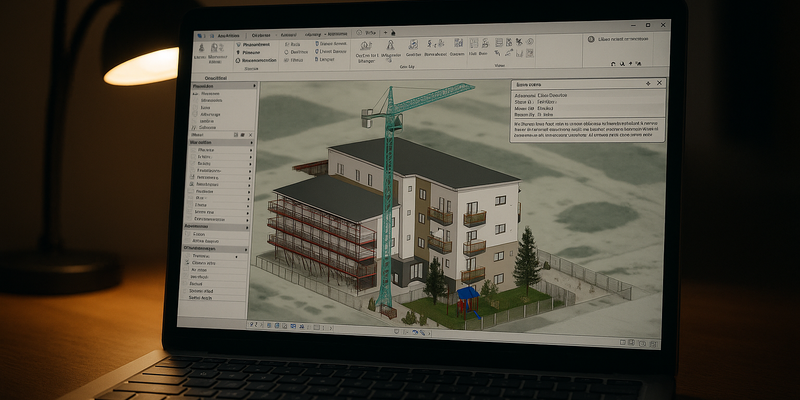Collapse the third sidebar section via its header arrow

[x=247, y=226]
